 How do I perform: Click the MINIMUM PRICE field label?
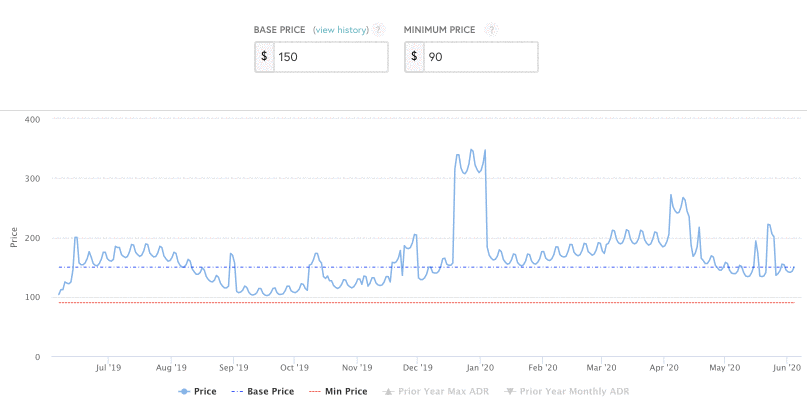440,30
